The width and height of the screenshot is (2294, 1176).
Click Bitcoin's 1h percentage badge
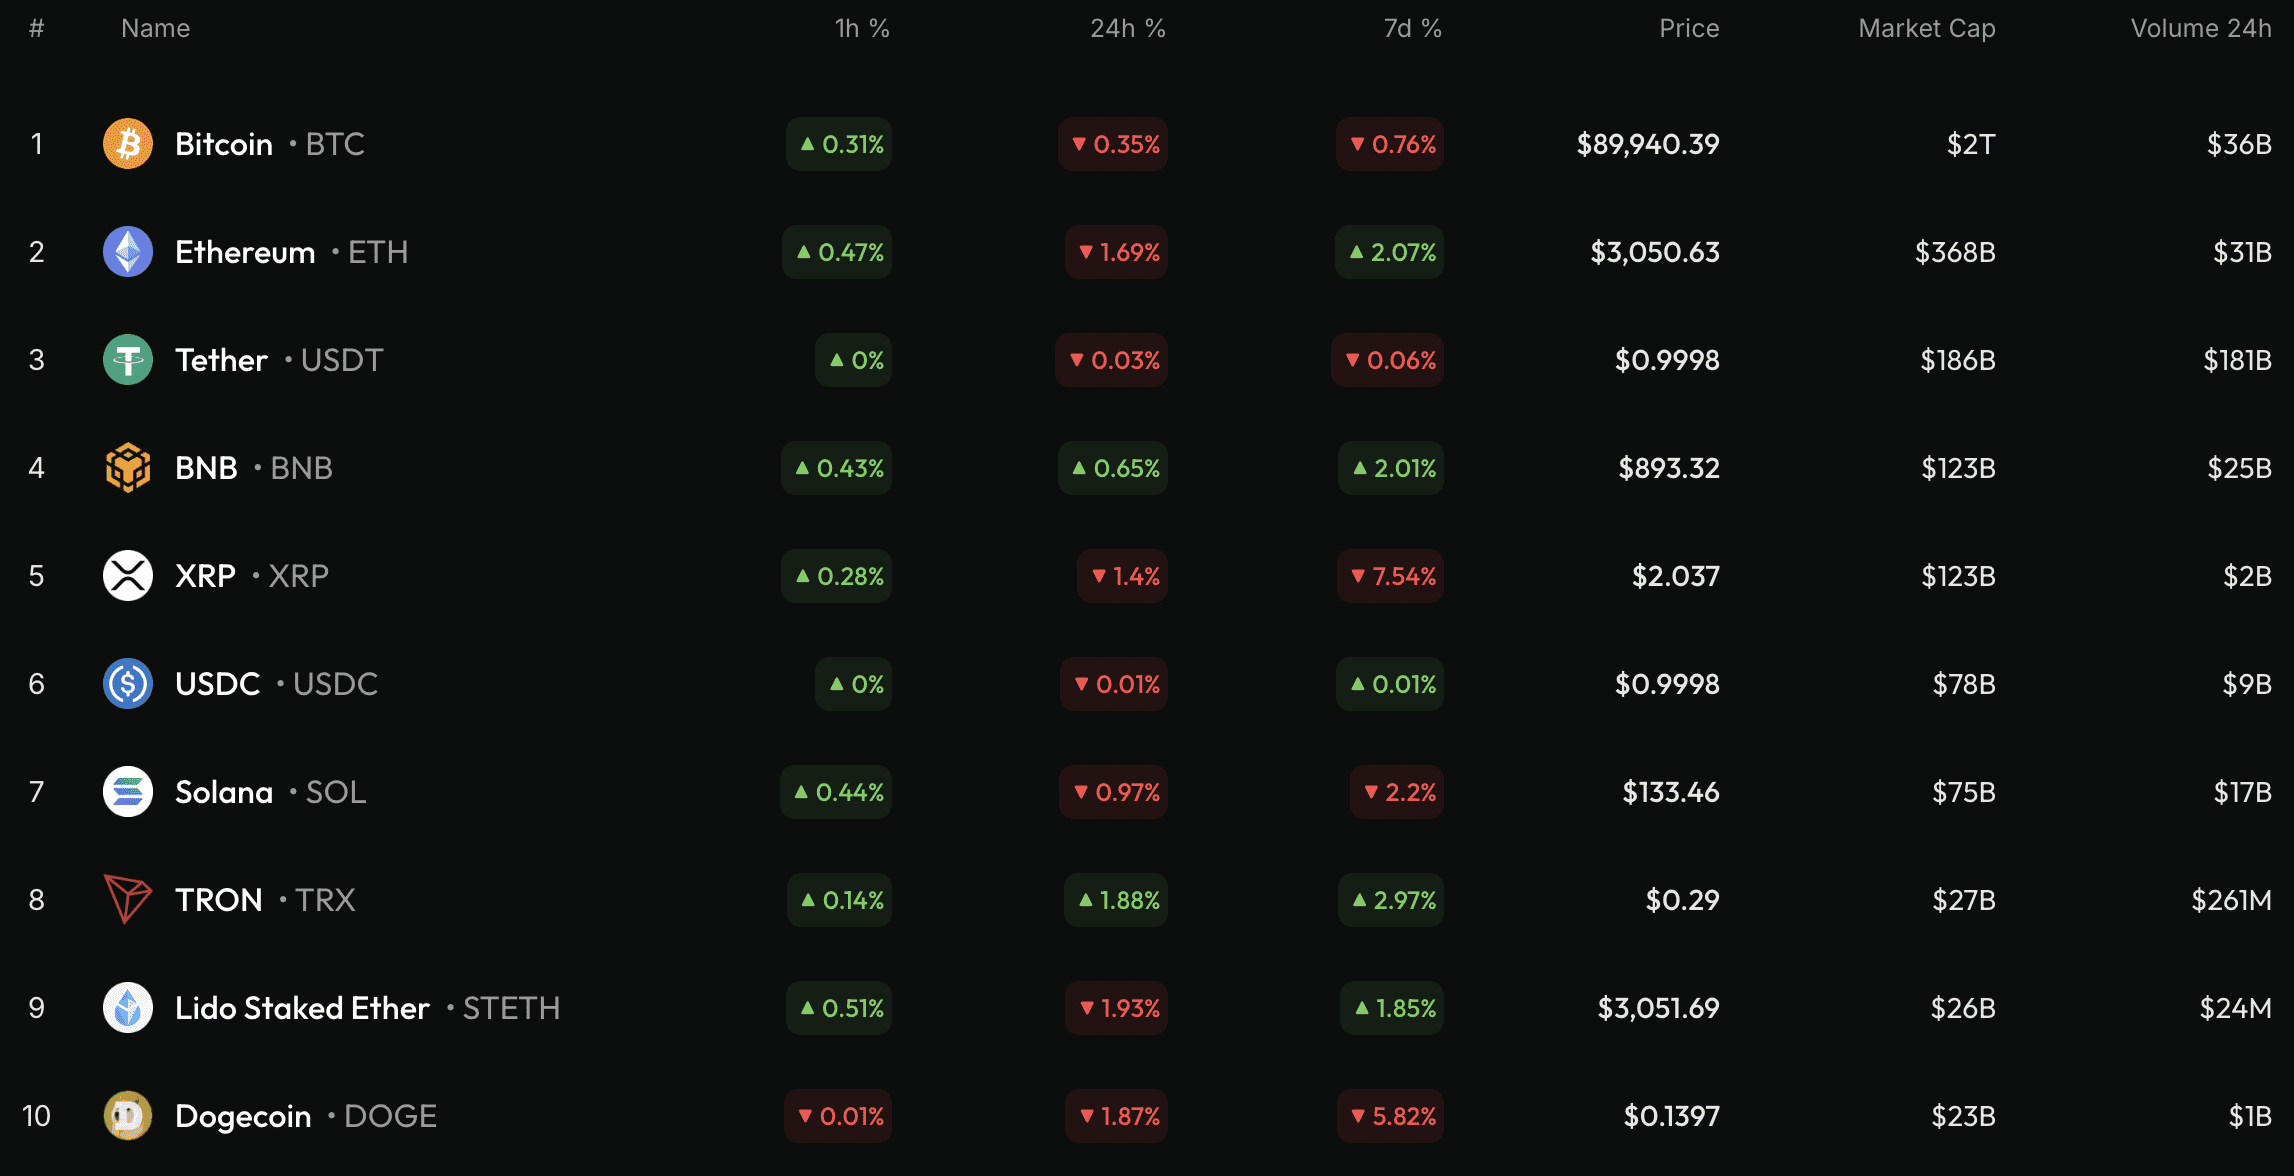(x=837, y=144)
